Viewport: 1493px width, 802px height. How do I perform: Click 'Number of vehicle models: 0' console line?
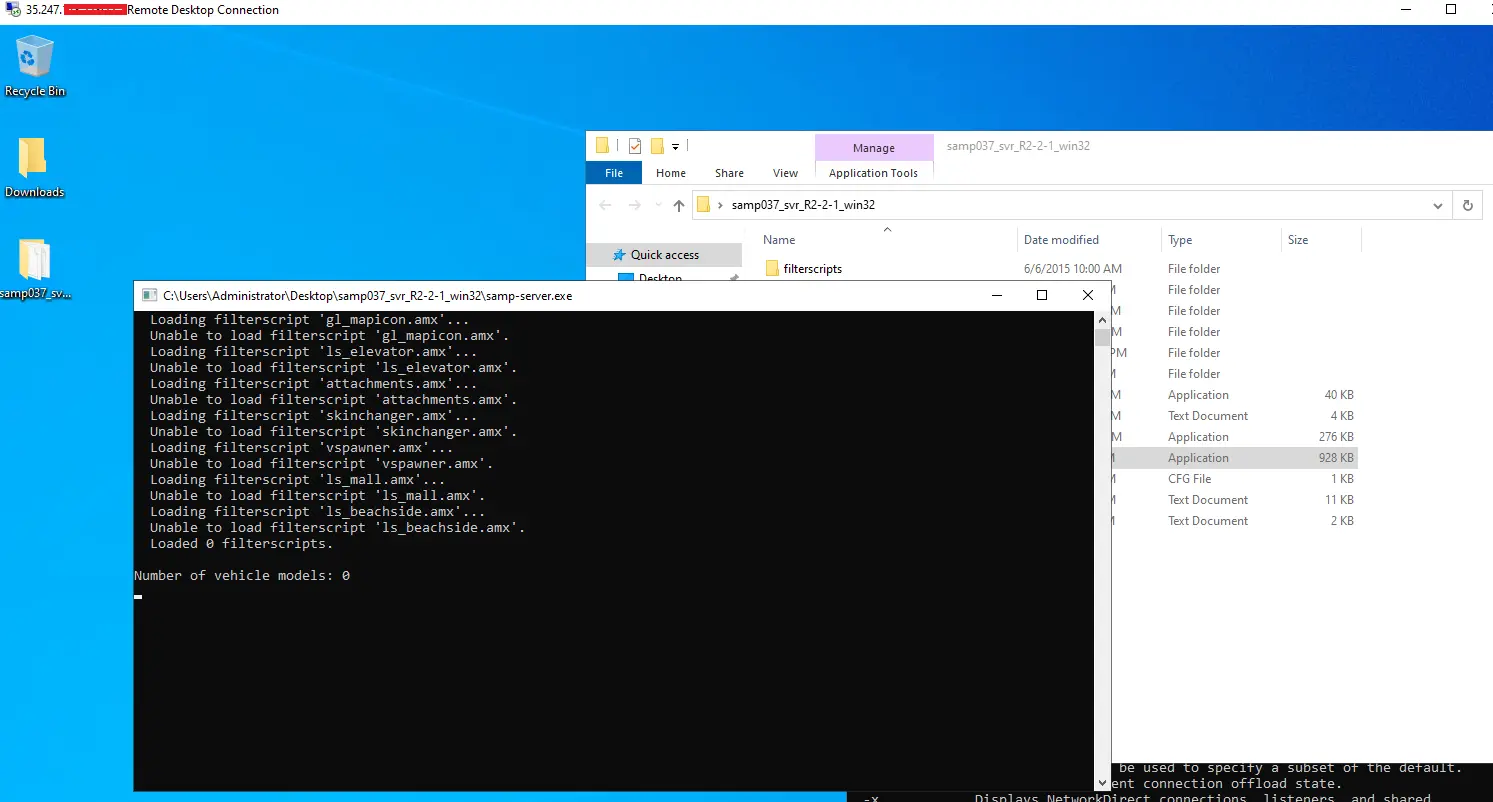click(242, 576)
